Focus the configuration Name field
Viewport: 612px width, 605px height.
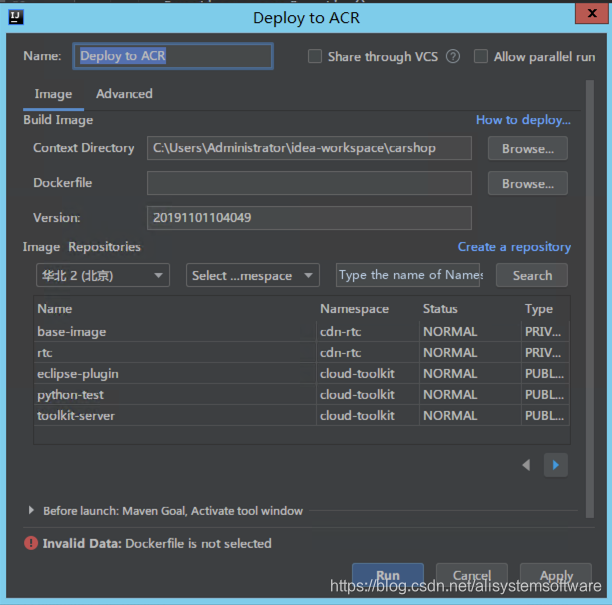[x=173, y=56]
